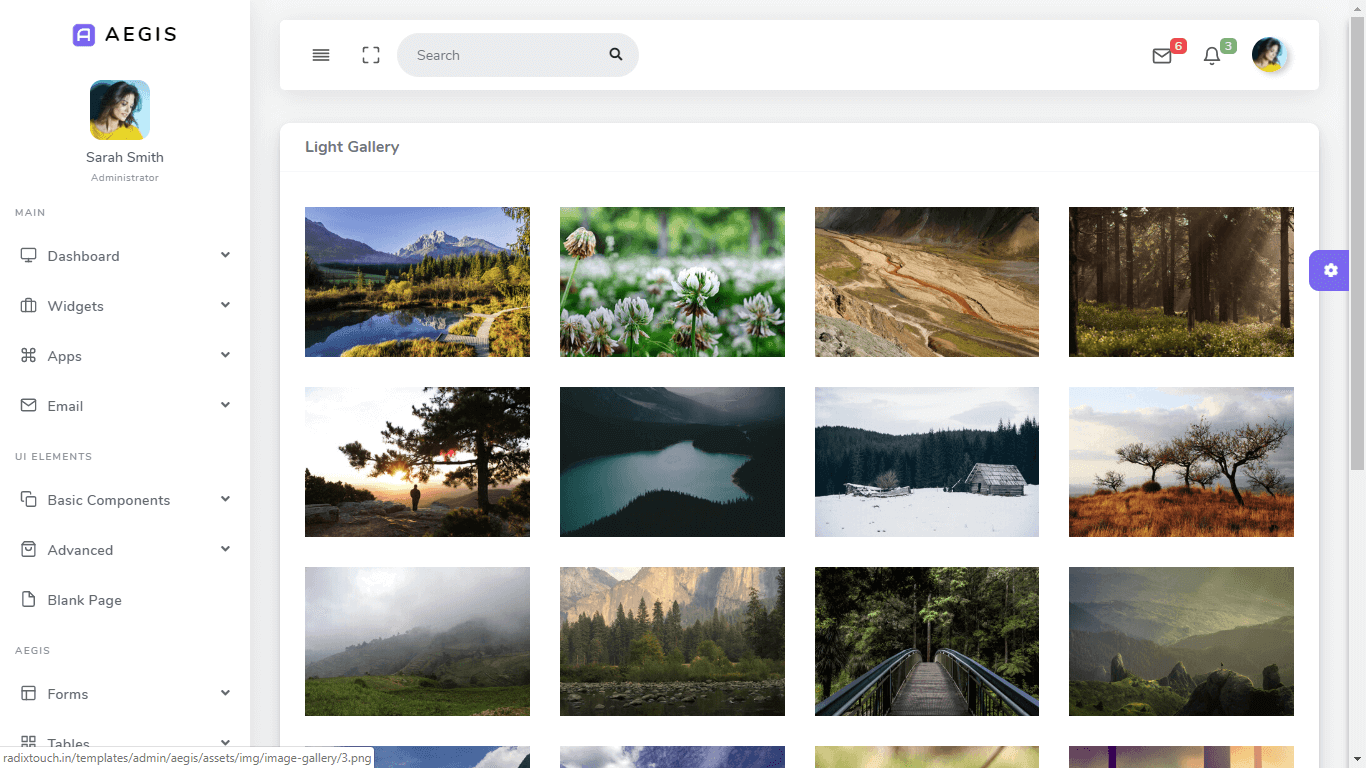Click Sarah Smith's sidebar profile picture
The image size is (1366, 768).
(x=120, y=110)
